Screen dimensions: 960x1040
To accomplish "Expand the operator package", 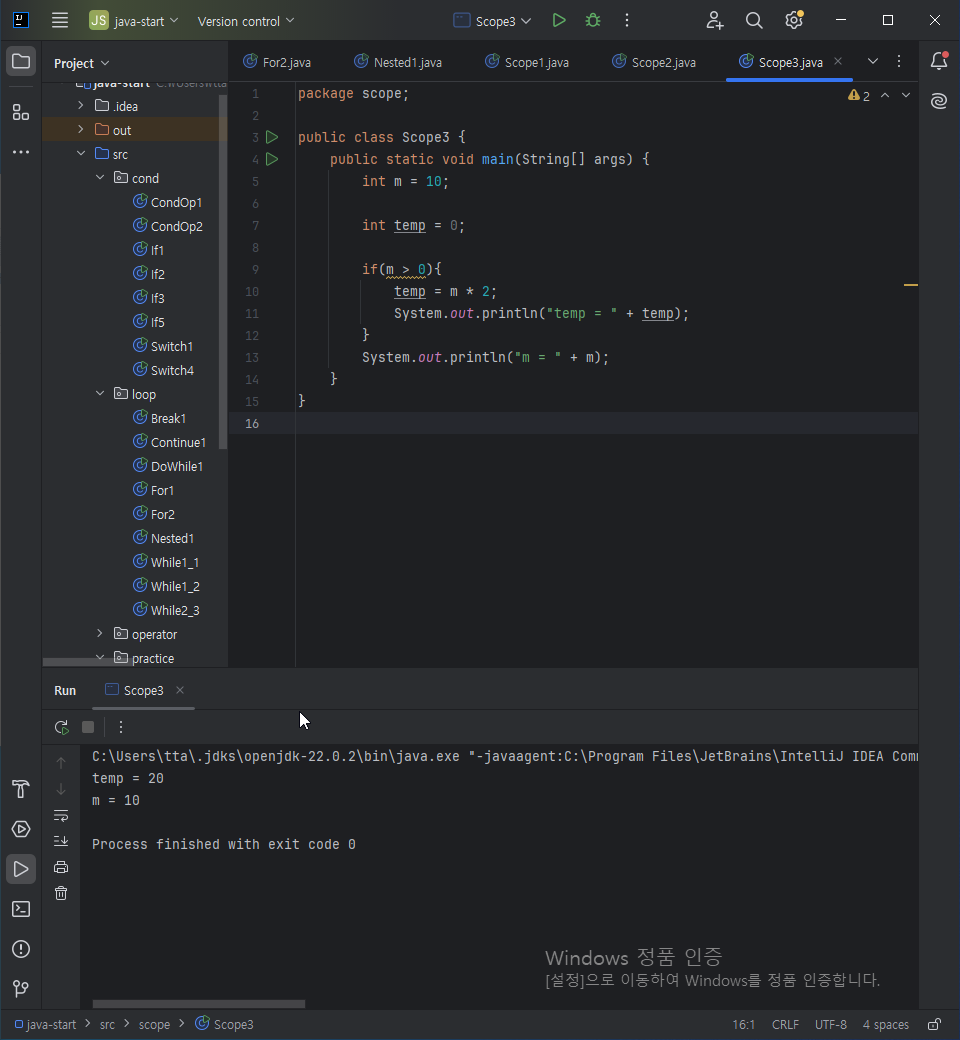I will coord(100,633).
